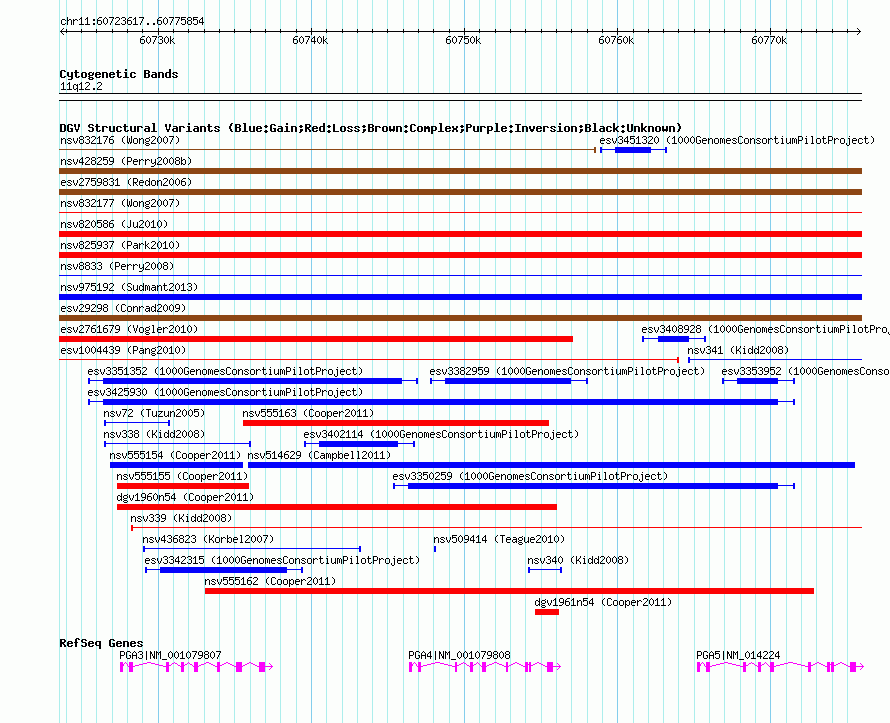Click the left arrow of the ruler
Screen dimensions: 890x723
(62, 31)
